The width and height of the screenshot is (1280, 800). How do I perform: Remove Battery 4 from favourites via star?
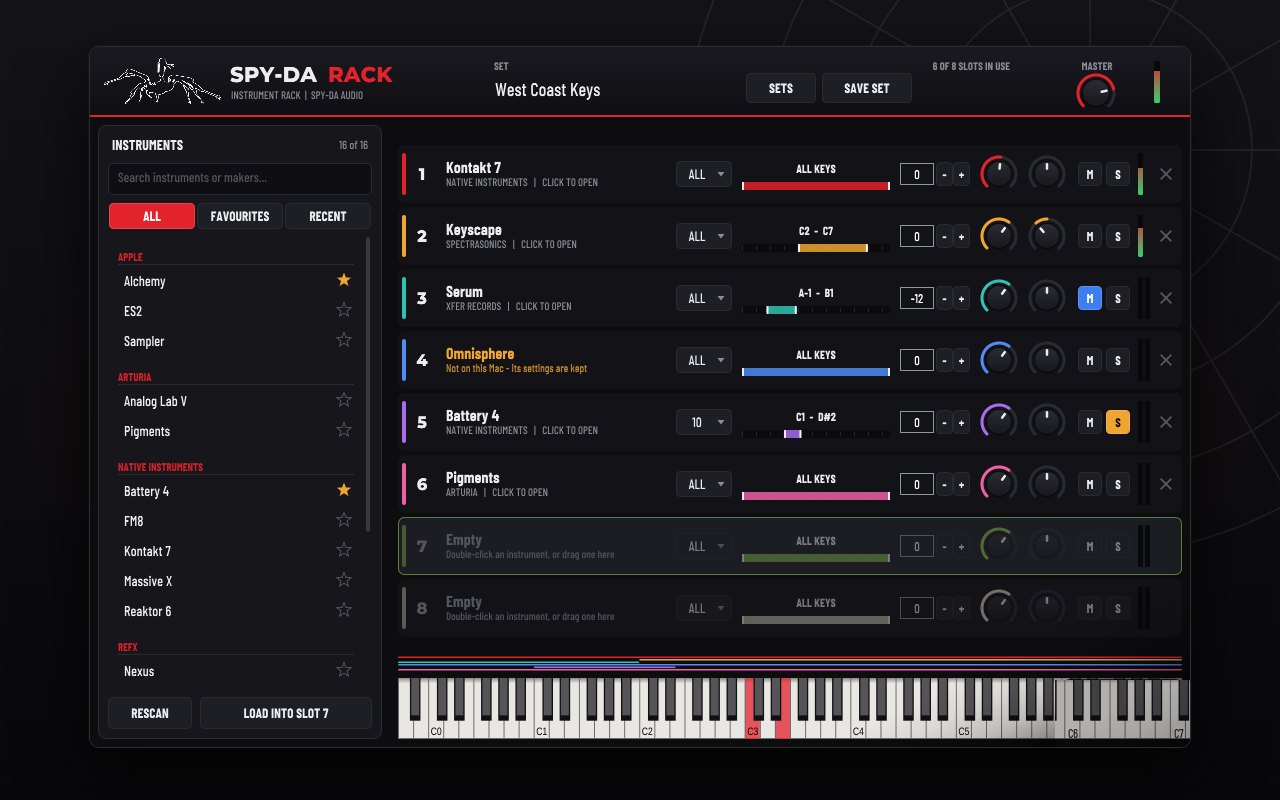pos(344,490)
